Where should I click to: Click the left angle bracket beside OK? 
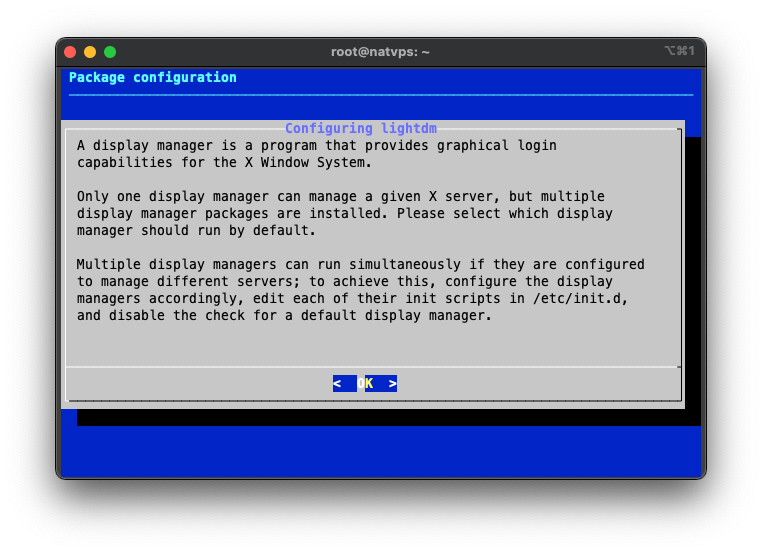pyautogui.click(x=338, y=383)
